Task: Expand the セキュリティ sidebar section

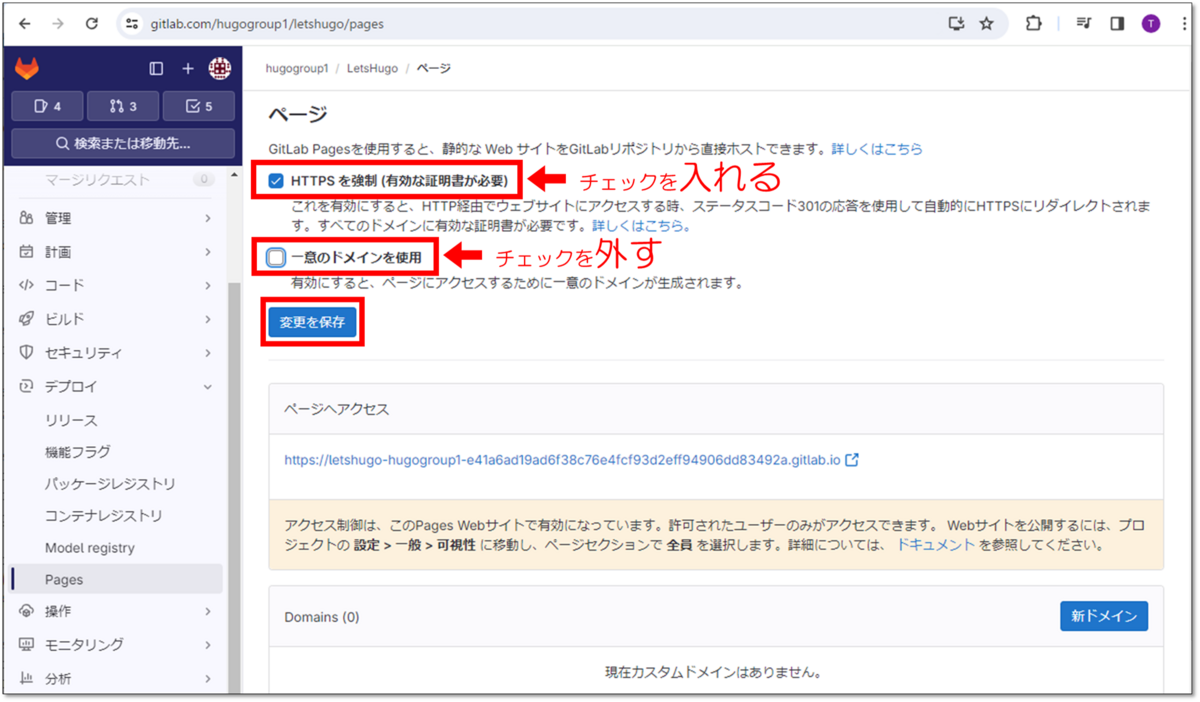Action: coord(117,353)
